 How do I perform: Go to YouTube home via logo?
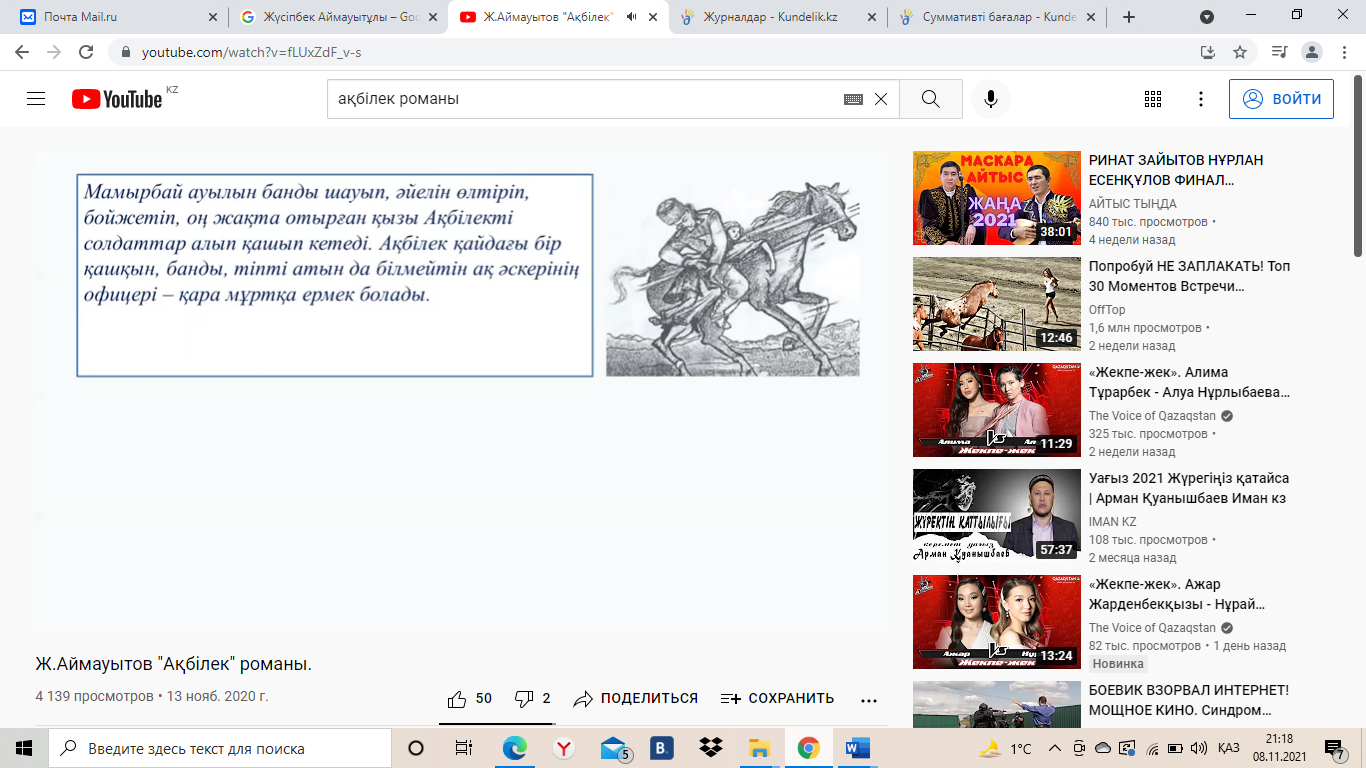[117, 99]
